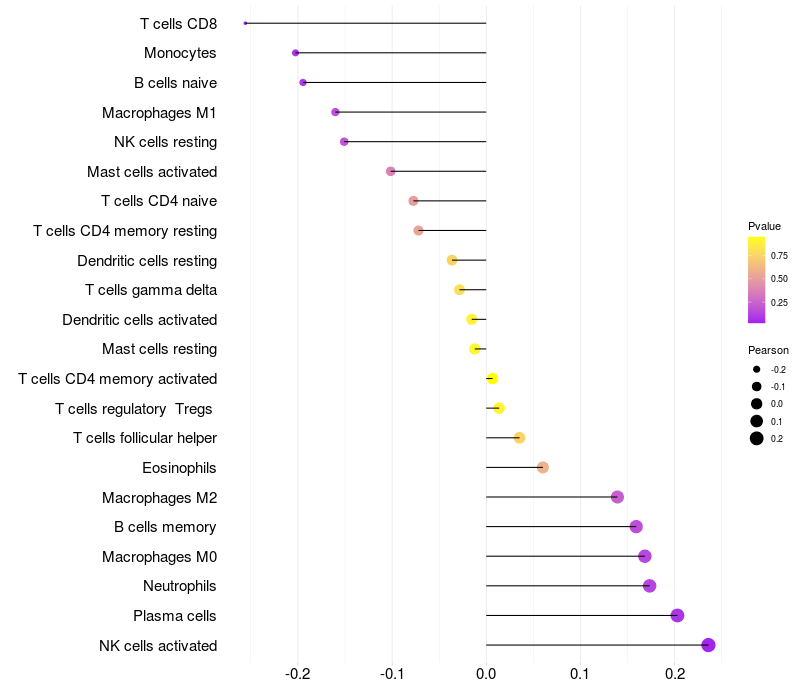
Task: Click the Pvalue color gradient bar
Action: point(757,280)
